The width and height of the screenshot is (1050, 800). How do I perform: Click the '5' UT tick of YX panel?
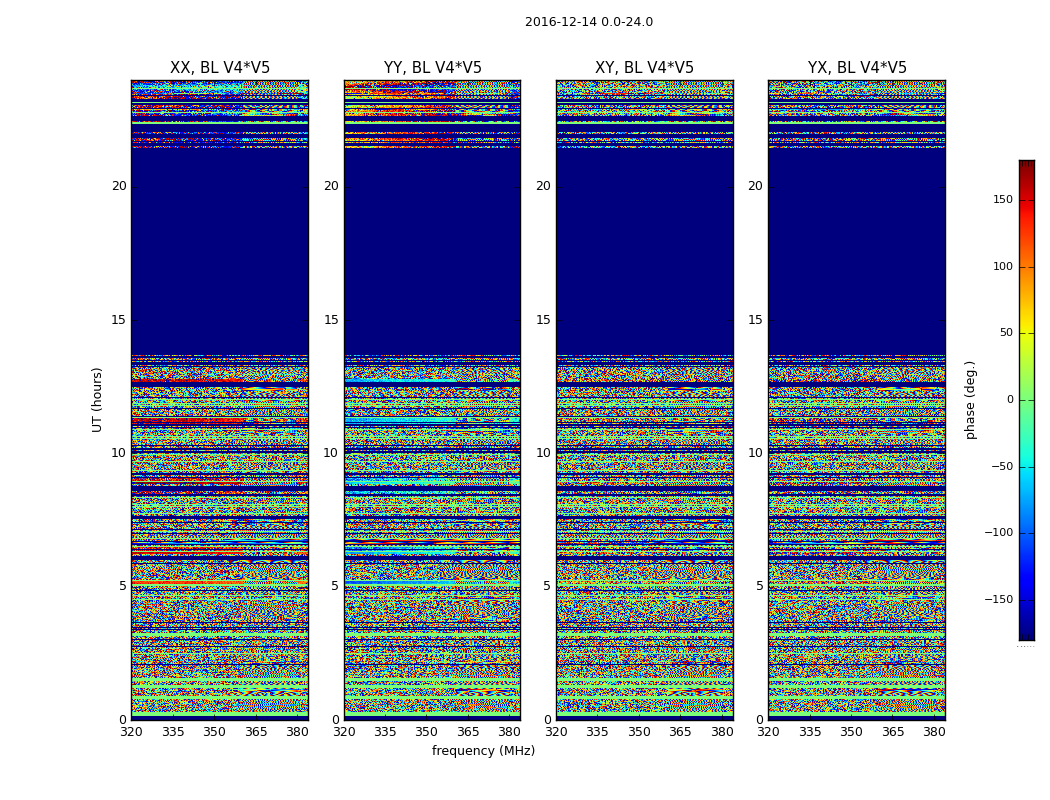pos(759,586)
